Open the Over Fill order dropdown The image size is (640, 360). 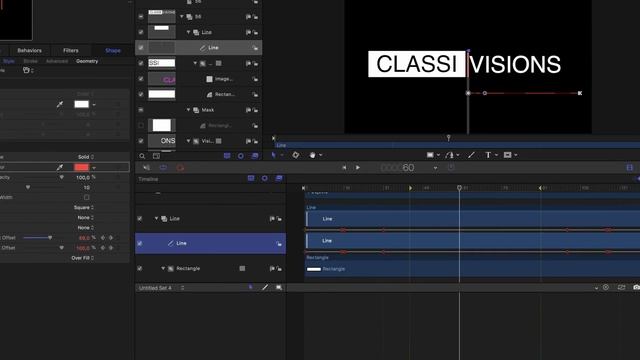tap(83, 258)
